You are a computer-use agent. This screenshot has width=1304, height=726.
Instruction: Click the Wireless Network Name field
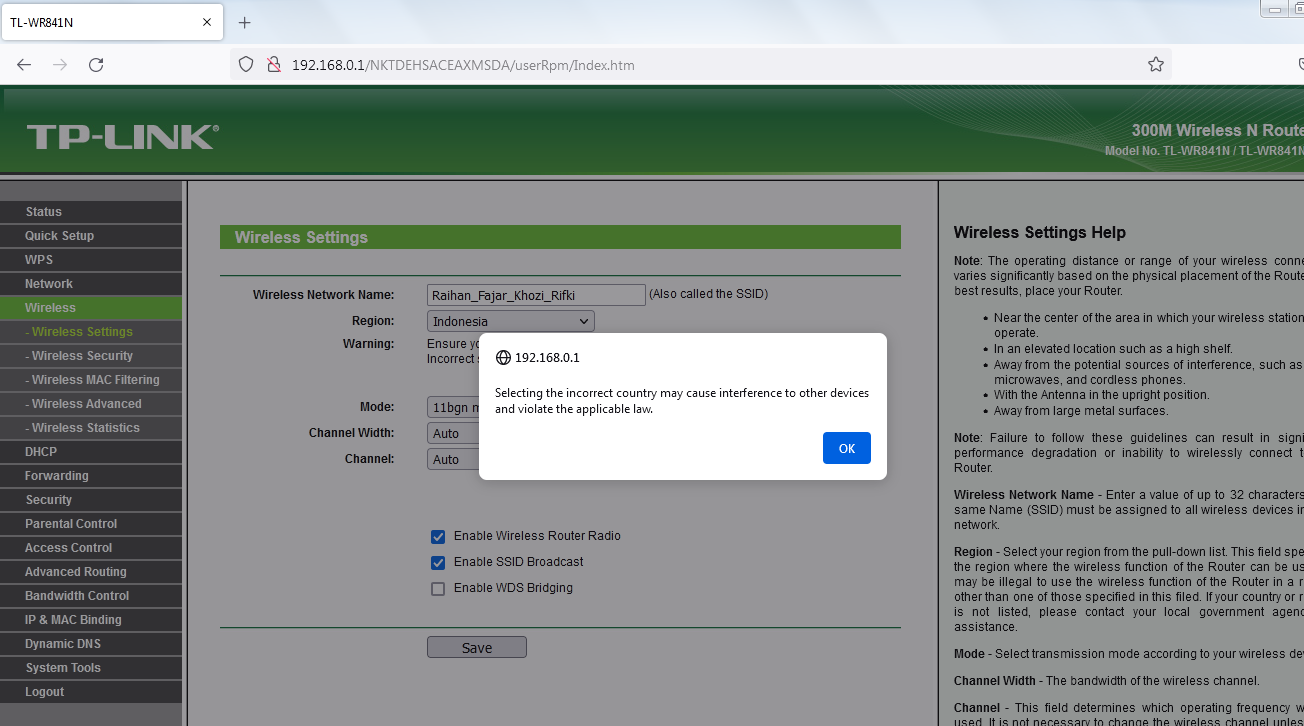(x=536, y=295)
